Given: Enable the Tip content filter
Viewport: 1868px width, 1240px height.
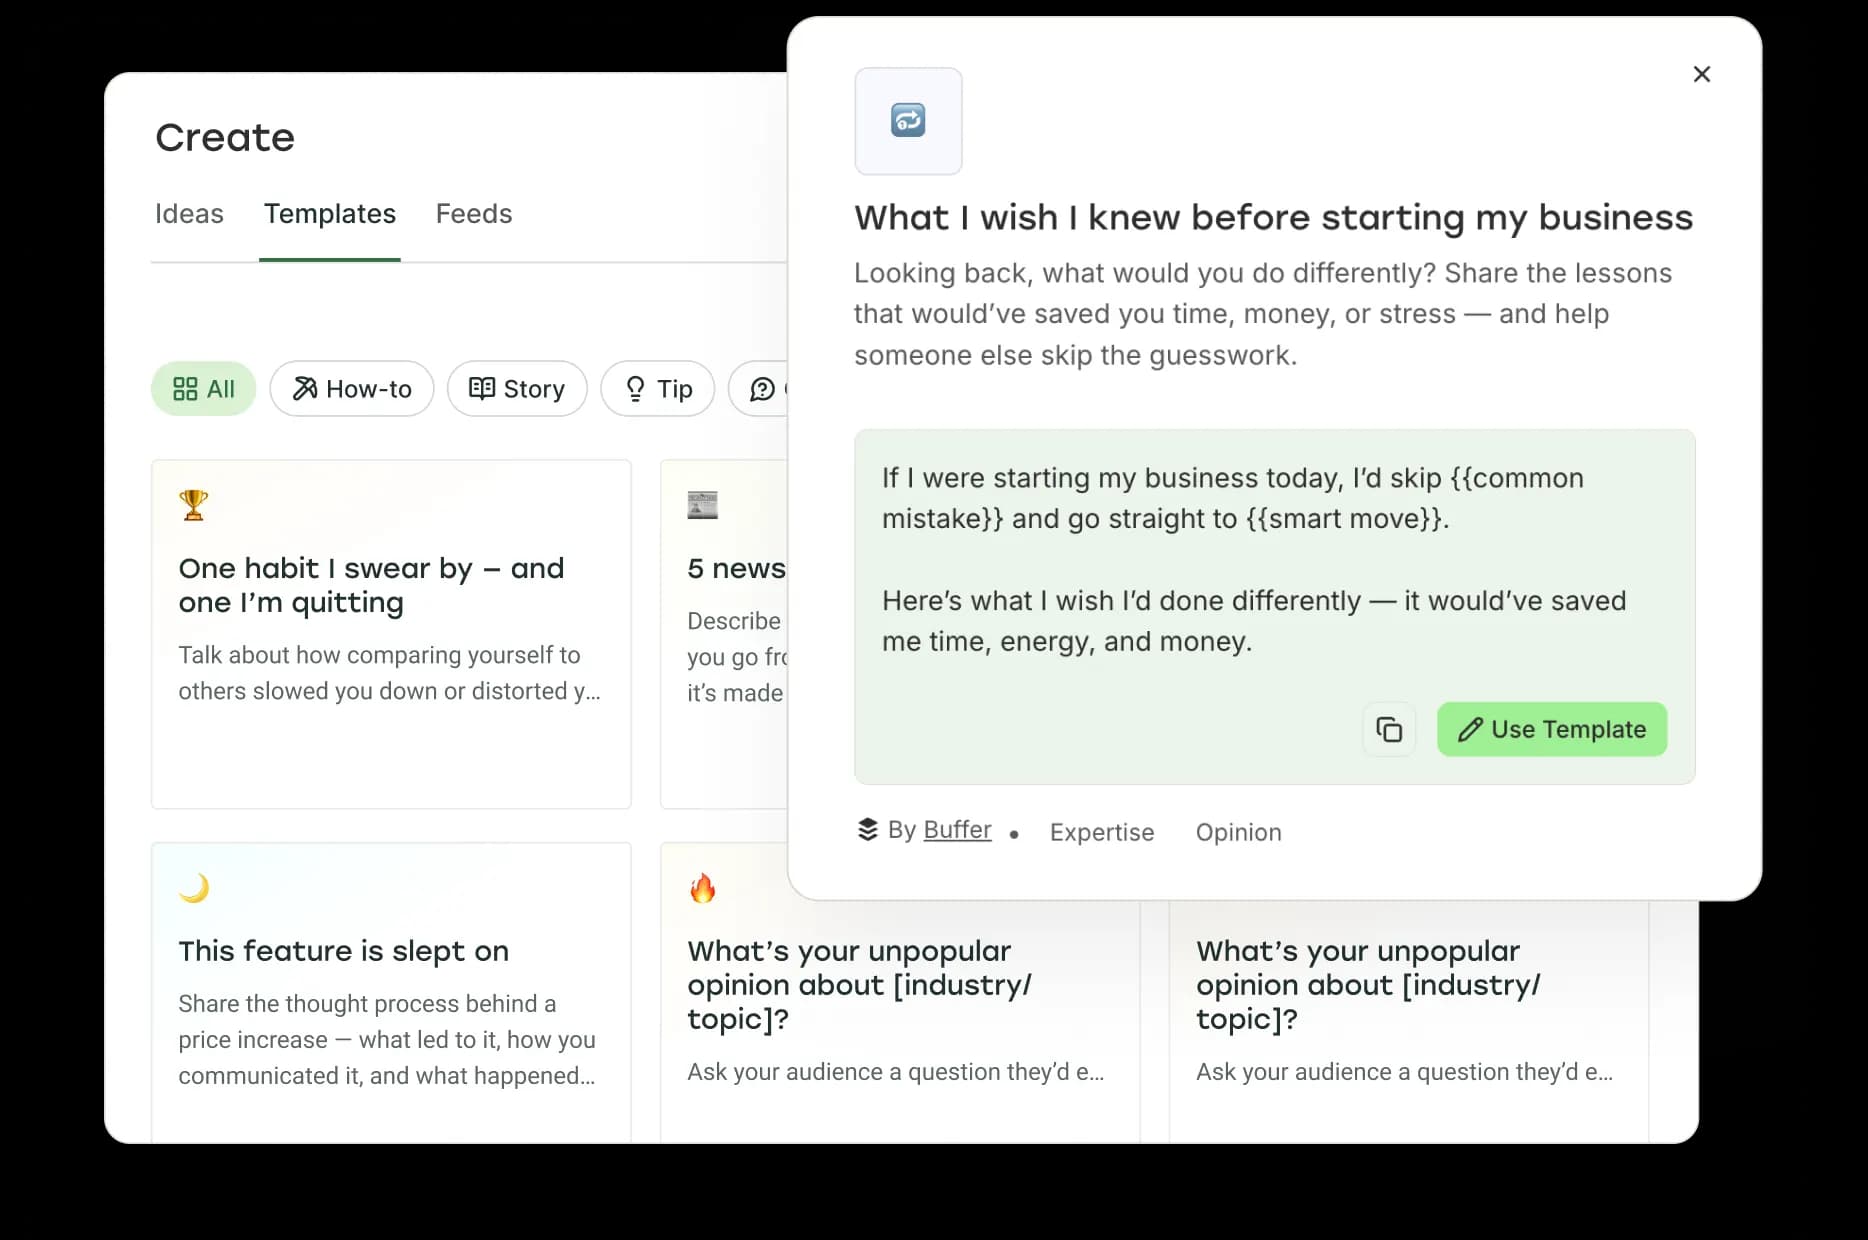Looking at the screenshot, I should click(657, 389).
